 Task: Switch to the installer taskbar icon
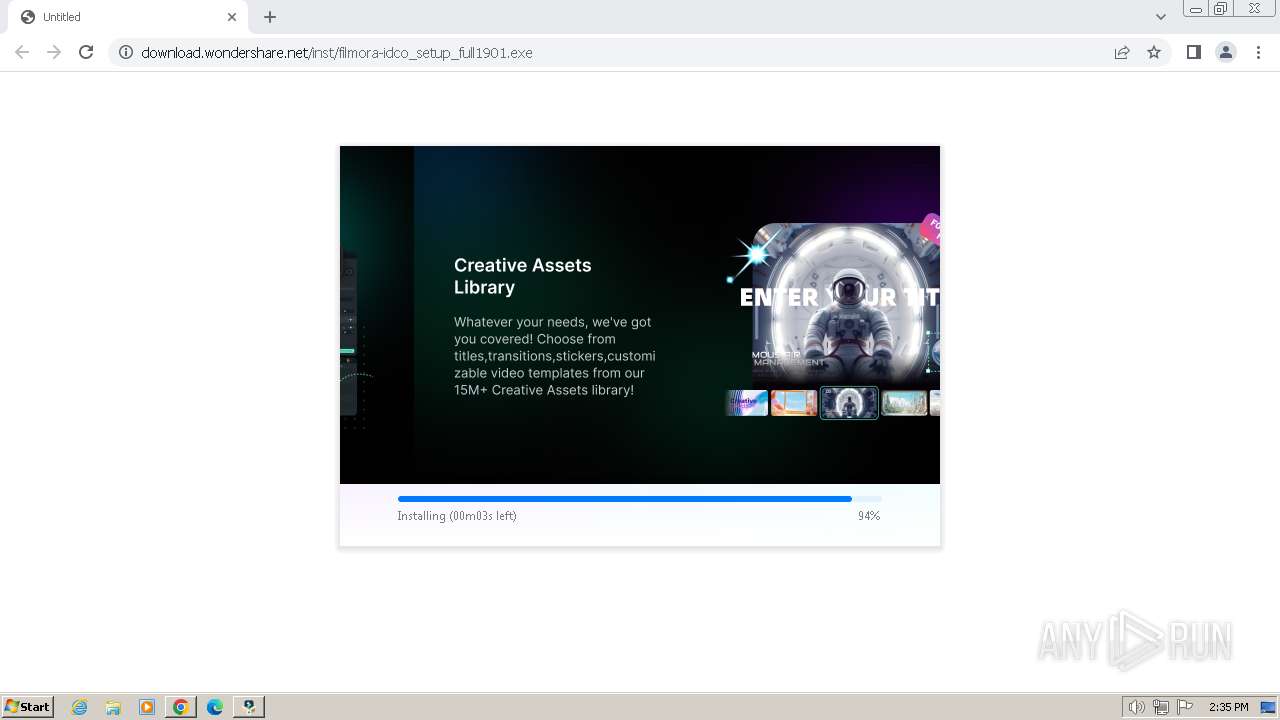[249, 707]
